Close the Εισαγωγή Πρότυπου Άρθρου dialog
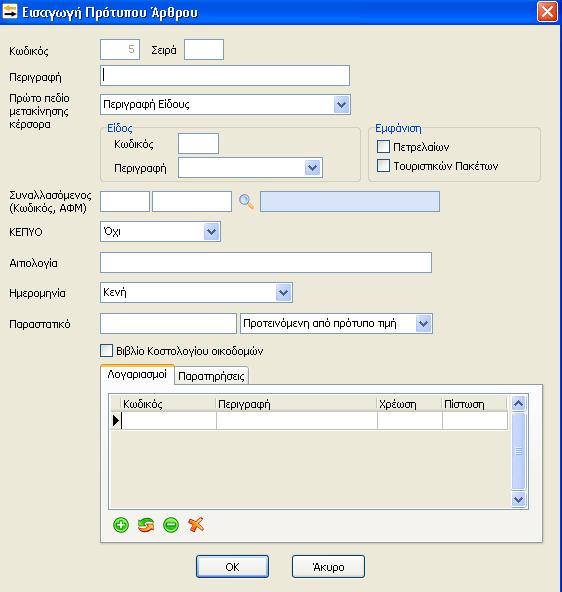Image resolution: width=562 pixels, height=592 pixels. click(x=547, y=12)
